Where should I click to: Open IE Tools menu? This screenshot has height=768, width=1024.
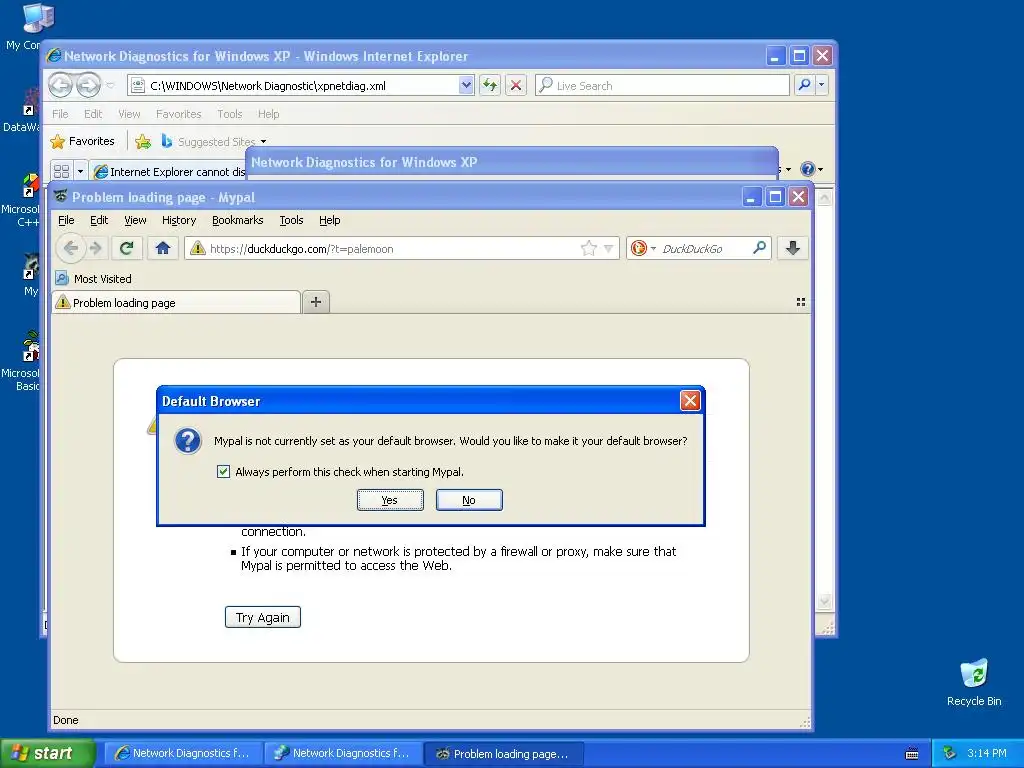pyautogui.click(x=230, y=114)
